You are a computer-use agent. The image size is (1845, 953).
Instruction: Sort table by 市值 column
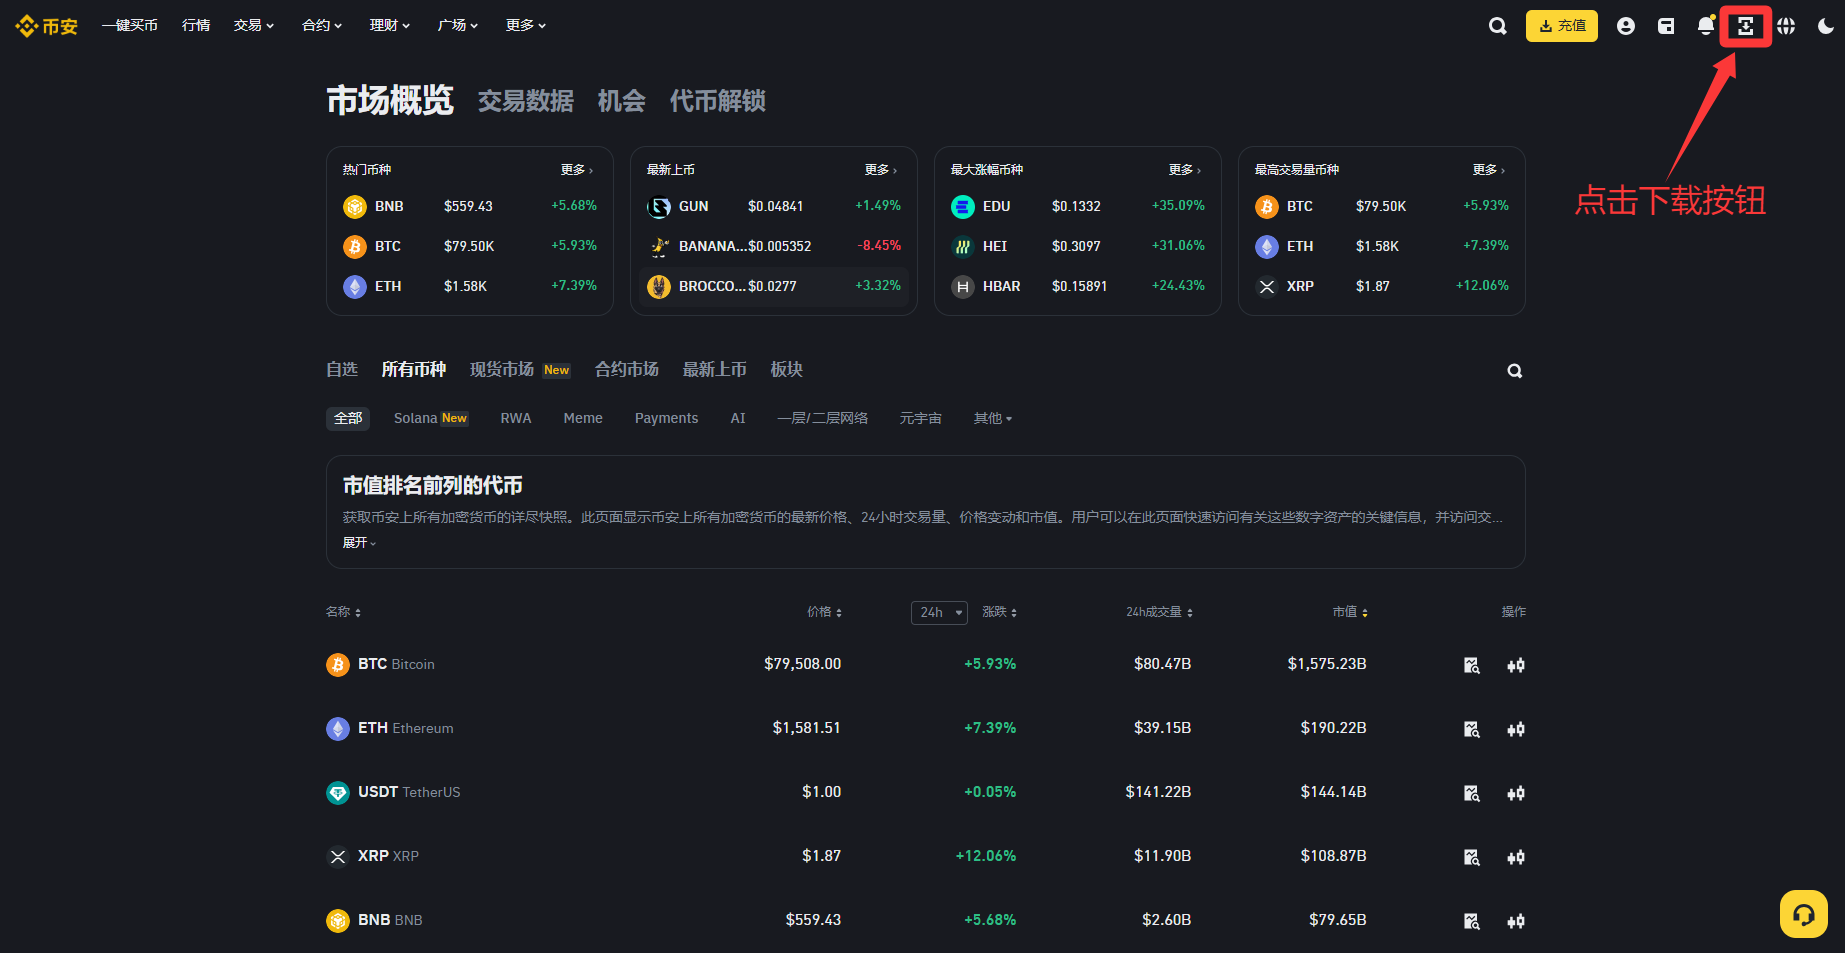pyautogui.click(x=1350, y=612)
